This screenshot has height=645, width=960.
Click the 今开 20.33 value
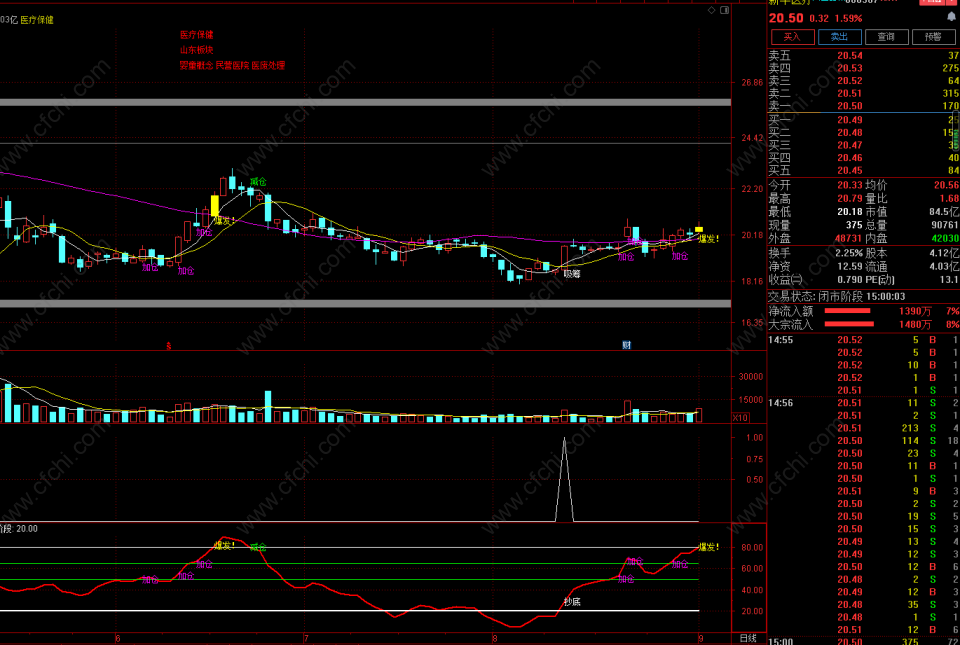(x=850, y=185)
